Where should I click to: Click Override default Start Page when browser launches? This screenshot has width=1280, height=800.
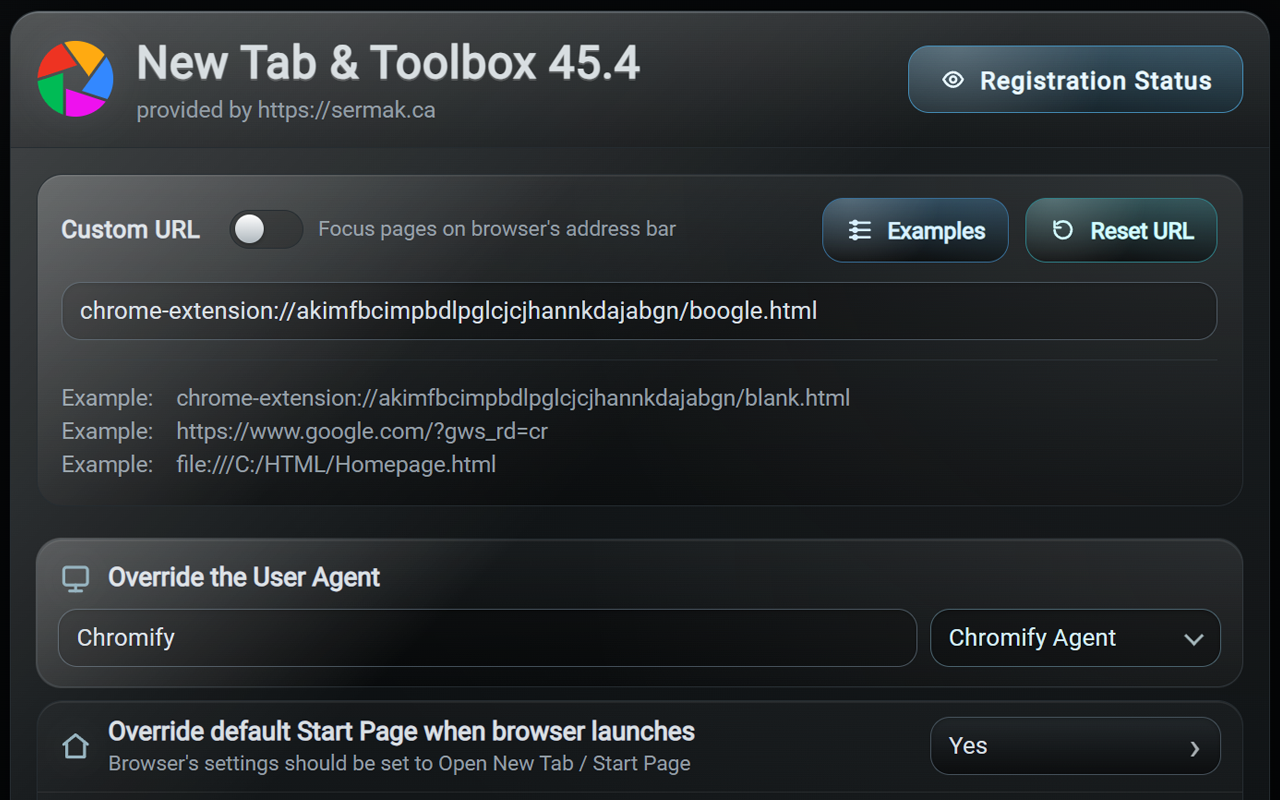click(x=401, y=731)
